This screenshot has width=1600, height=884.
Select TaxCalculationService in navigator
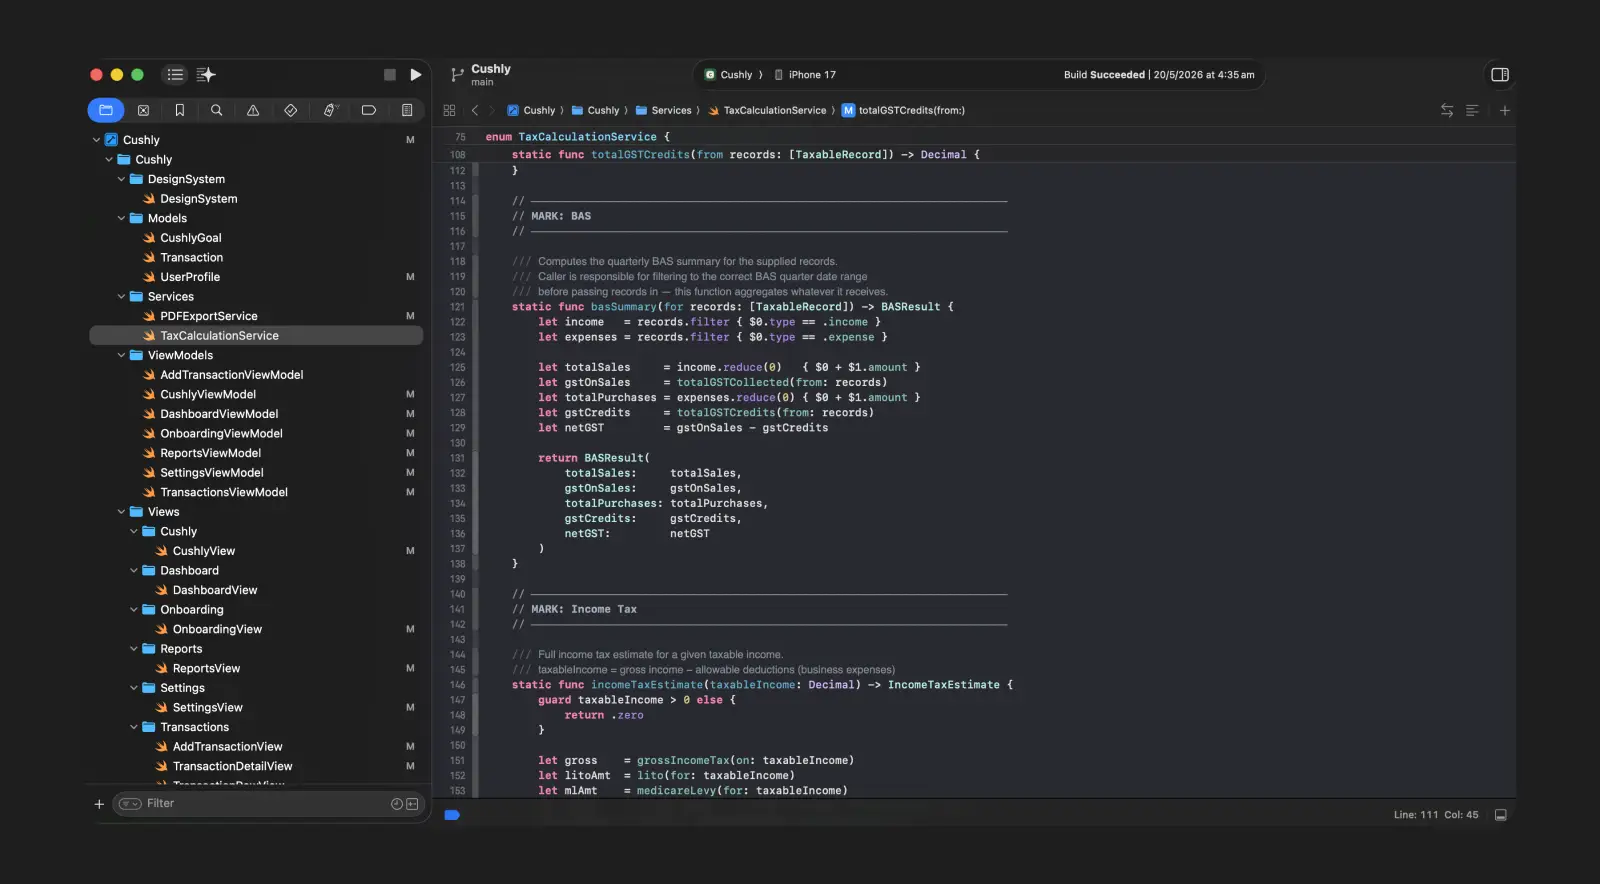tap(256, 336)
